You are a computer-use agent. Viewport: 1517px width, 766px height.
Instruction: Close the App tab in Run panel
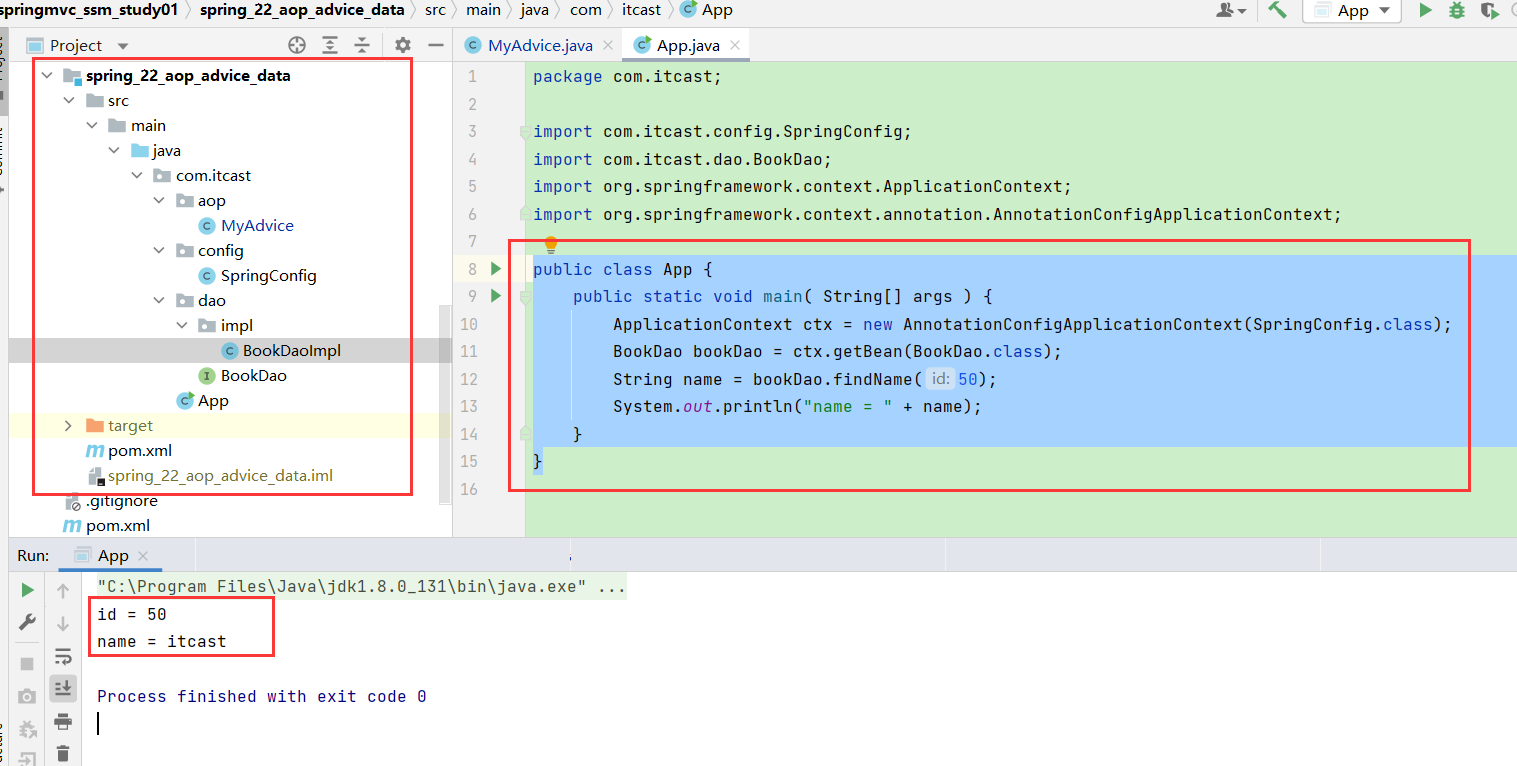click(142, 556)
